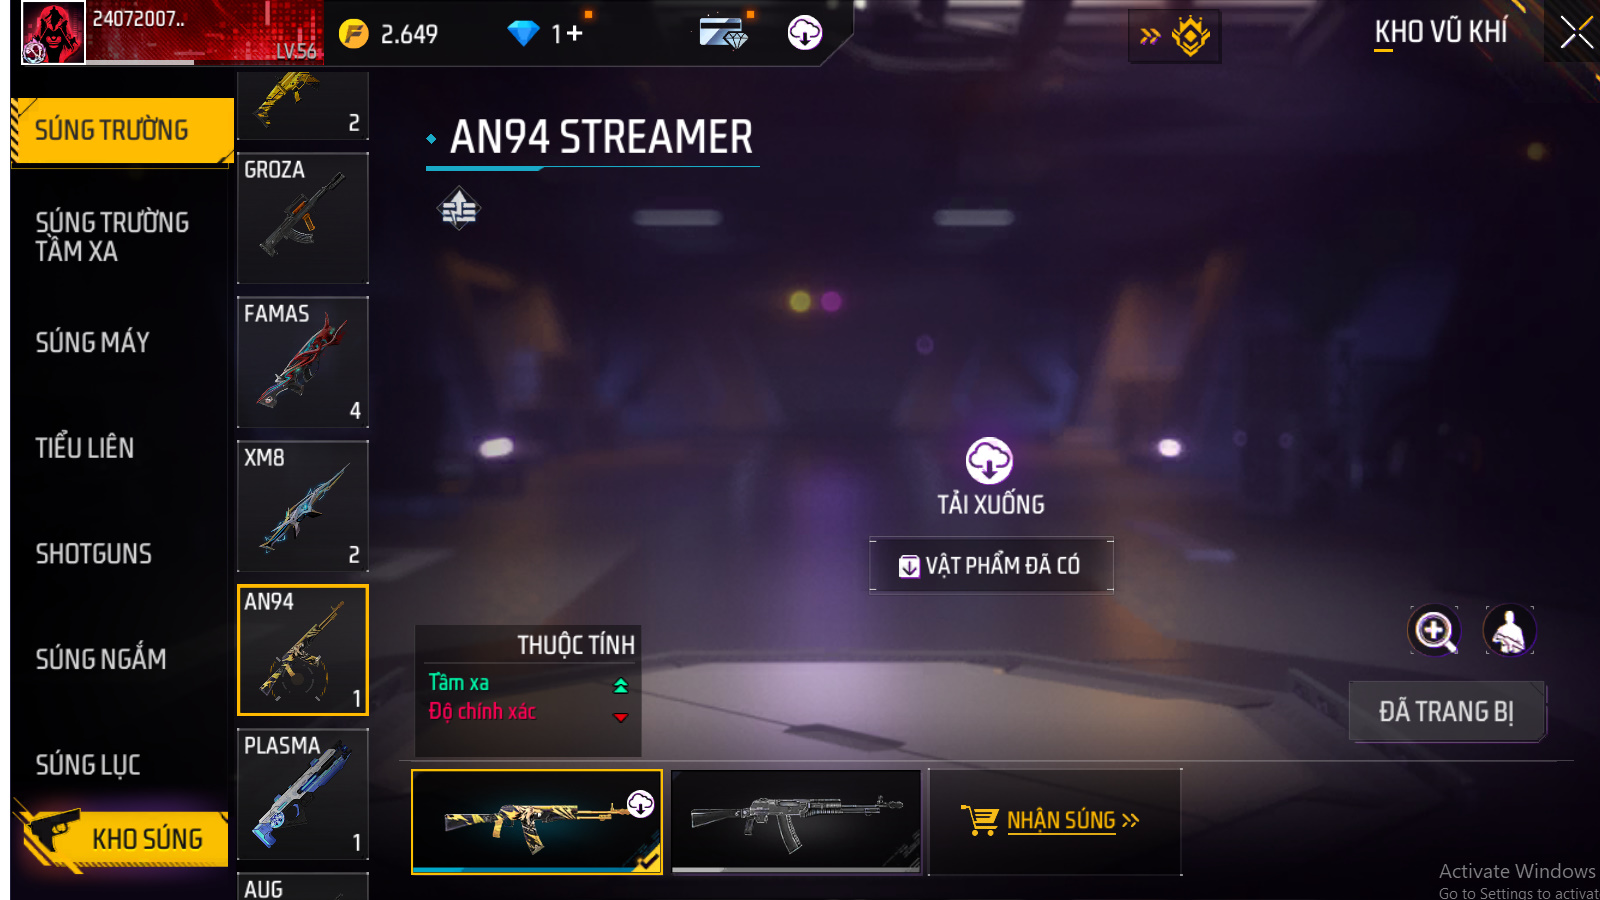Screen dimensions: 1600x900
Task: Open the gold rank emblem shortcut
Action: (x=1190, y=36)
